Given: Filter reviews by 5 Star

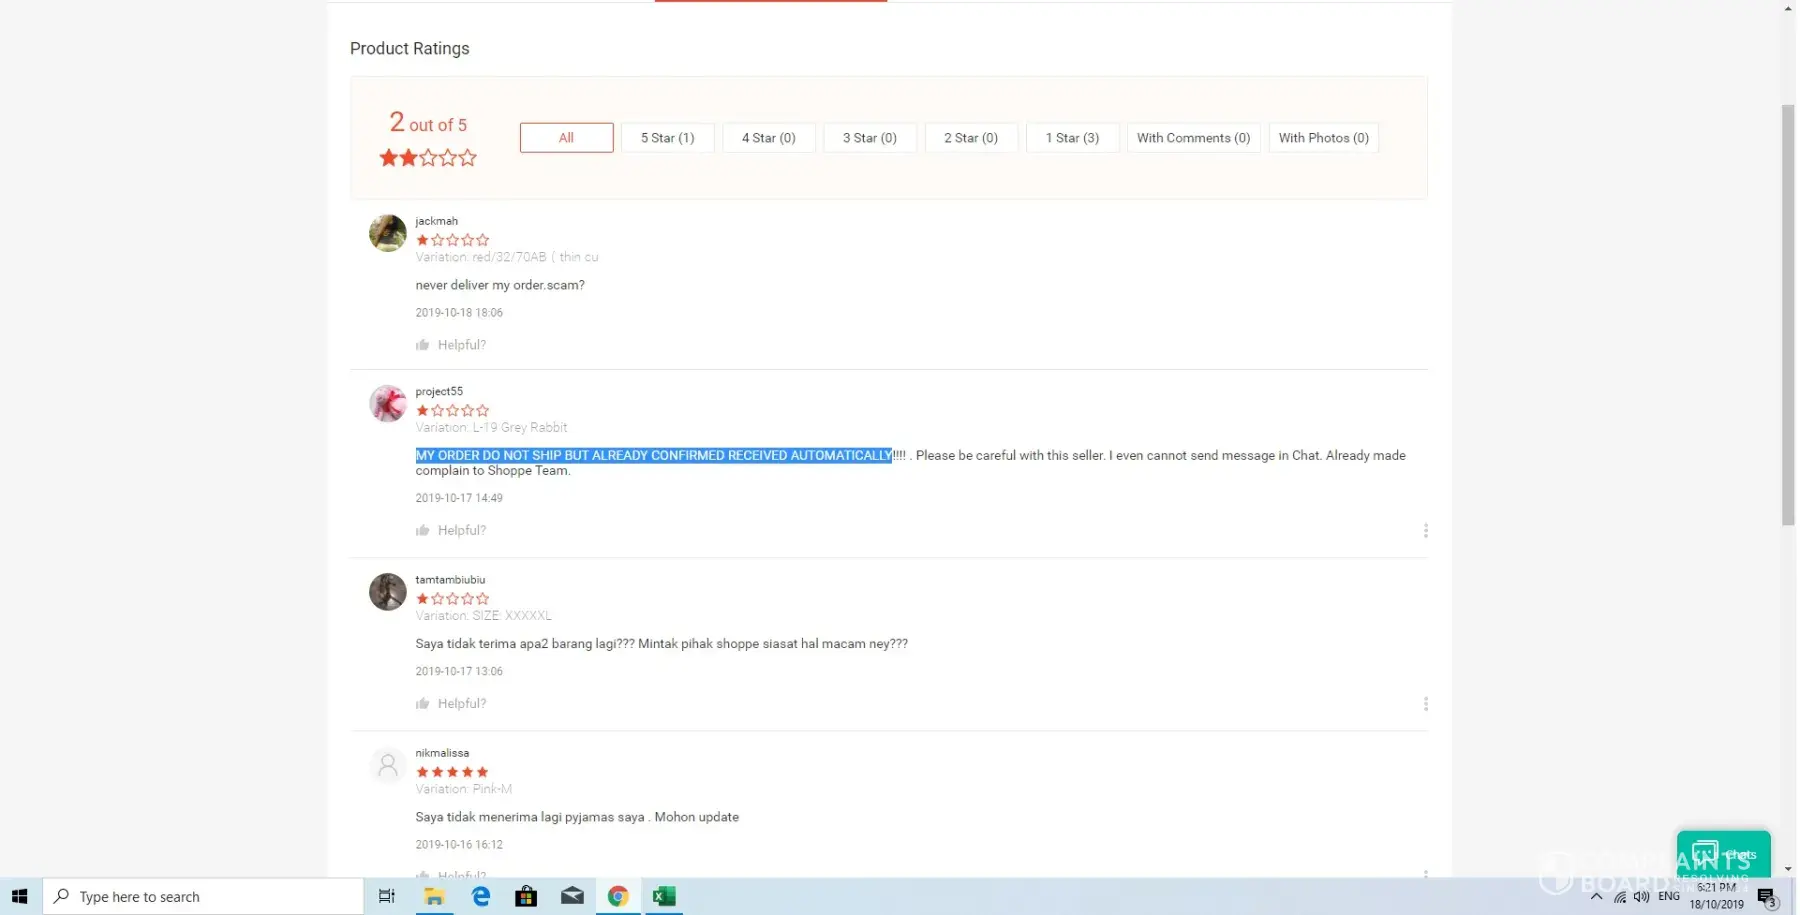Looking at the screenshot, I should pos(667,138).
